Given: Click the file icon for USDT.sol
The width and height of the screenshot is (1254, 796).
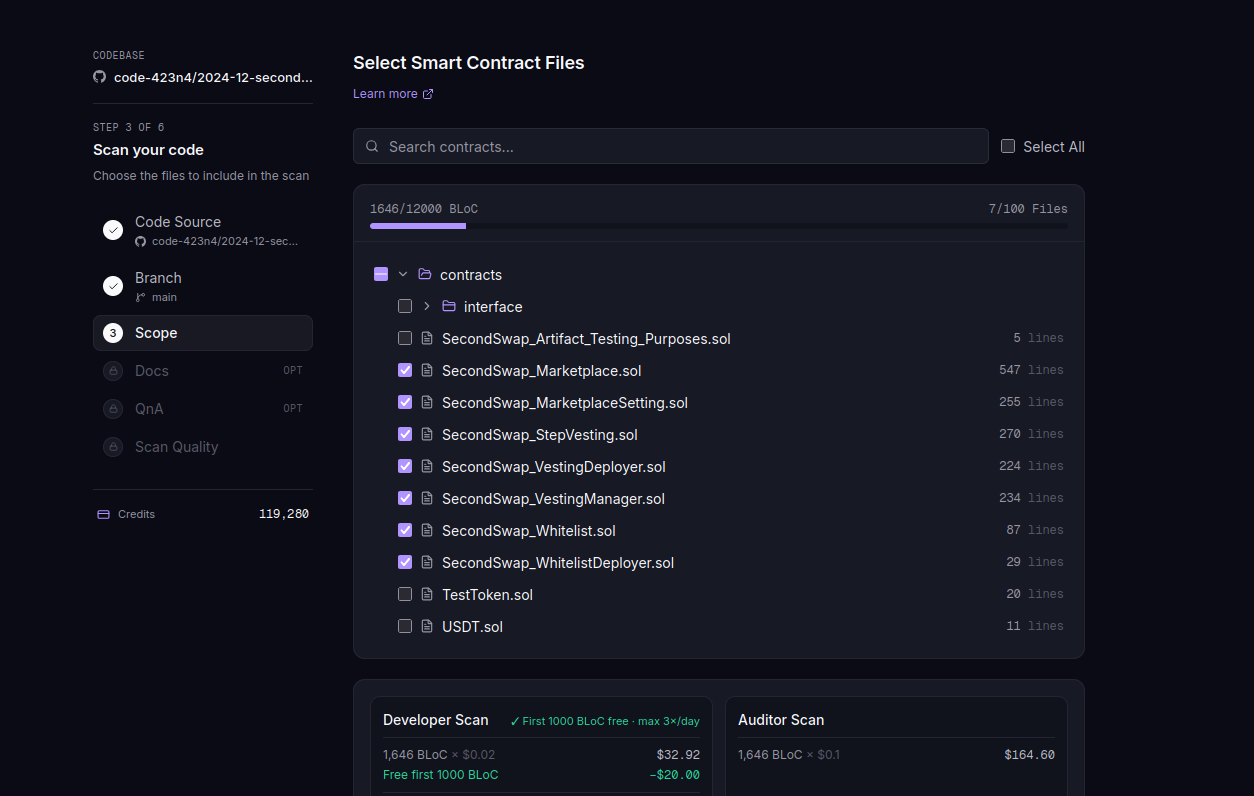Looking at the screenshot, I should pyautogui.click(x=427, y=626).
